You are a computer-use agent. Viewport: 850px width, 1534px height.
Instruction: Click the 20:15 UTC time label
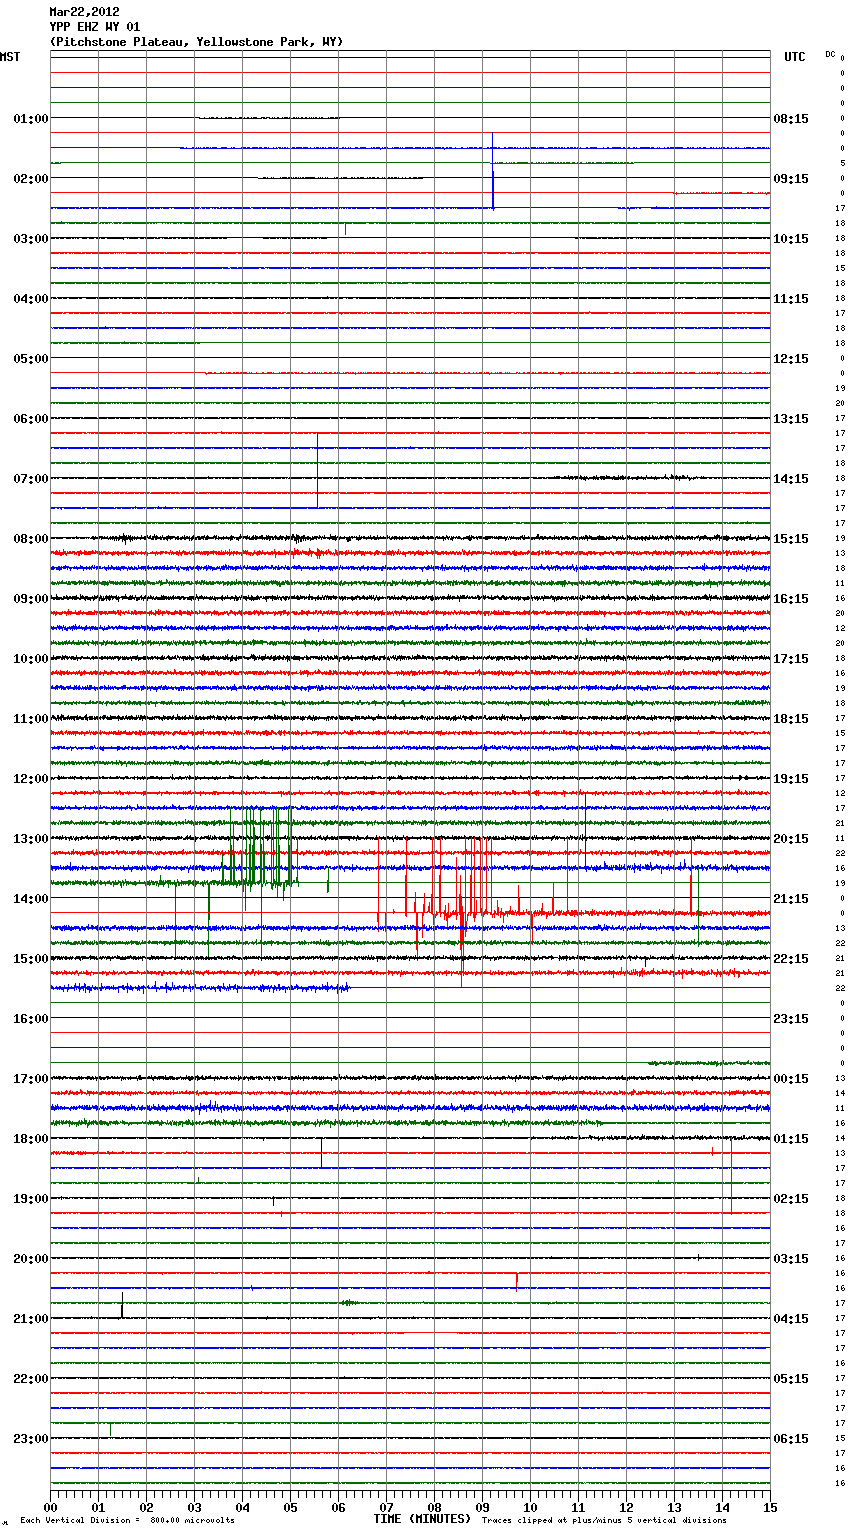tap(791, 839)
